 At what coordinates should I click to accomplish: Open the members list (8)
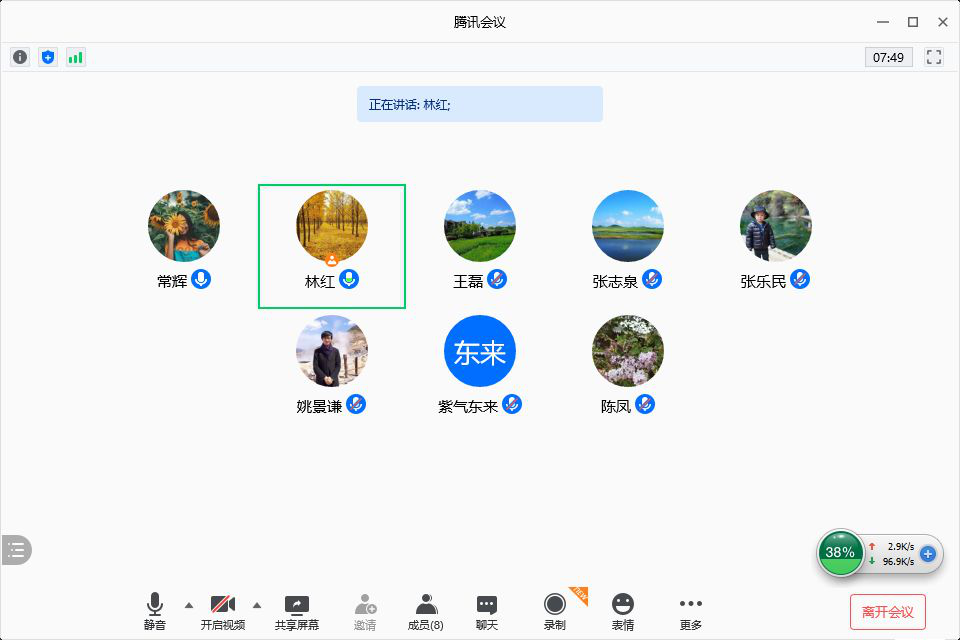pyautogui.click(x=426, y=611)
